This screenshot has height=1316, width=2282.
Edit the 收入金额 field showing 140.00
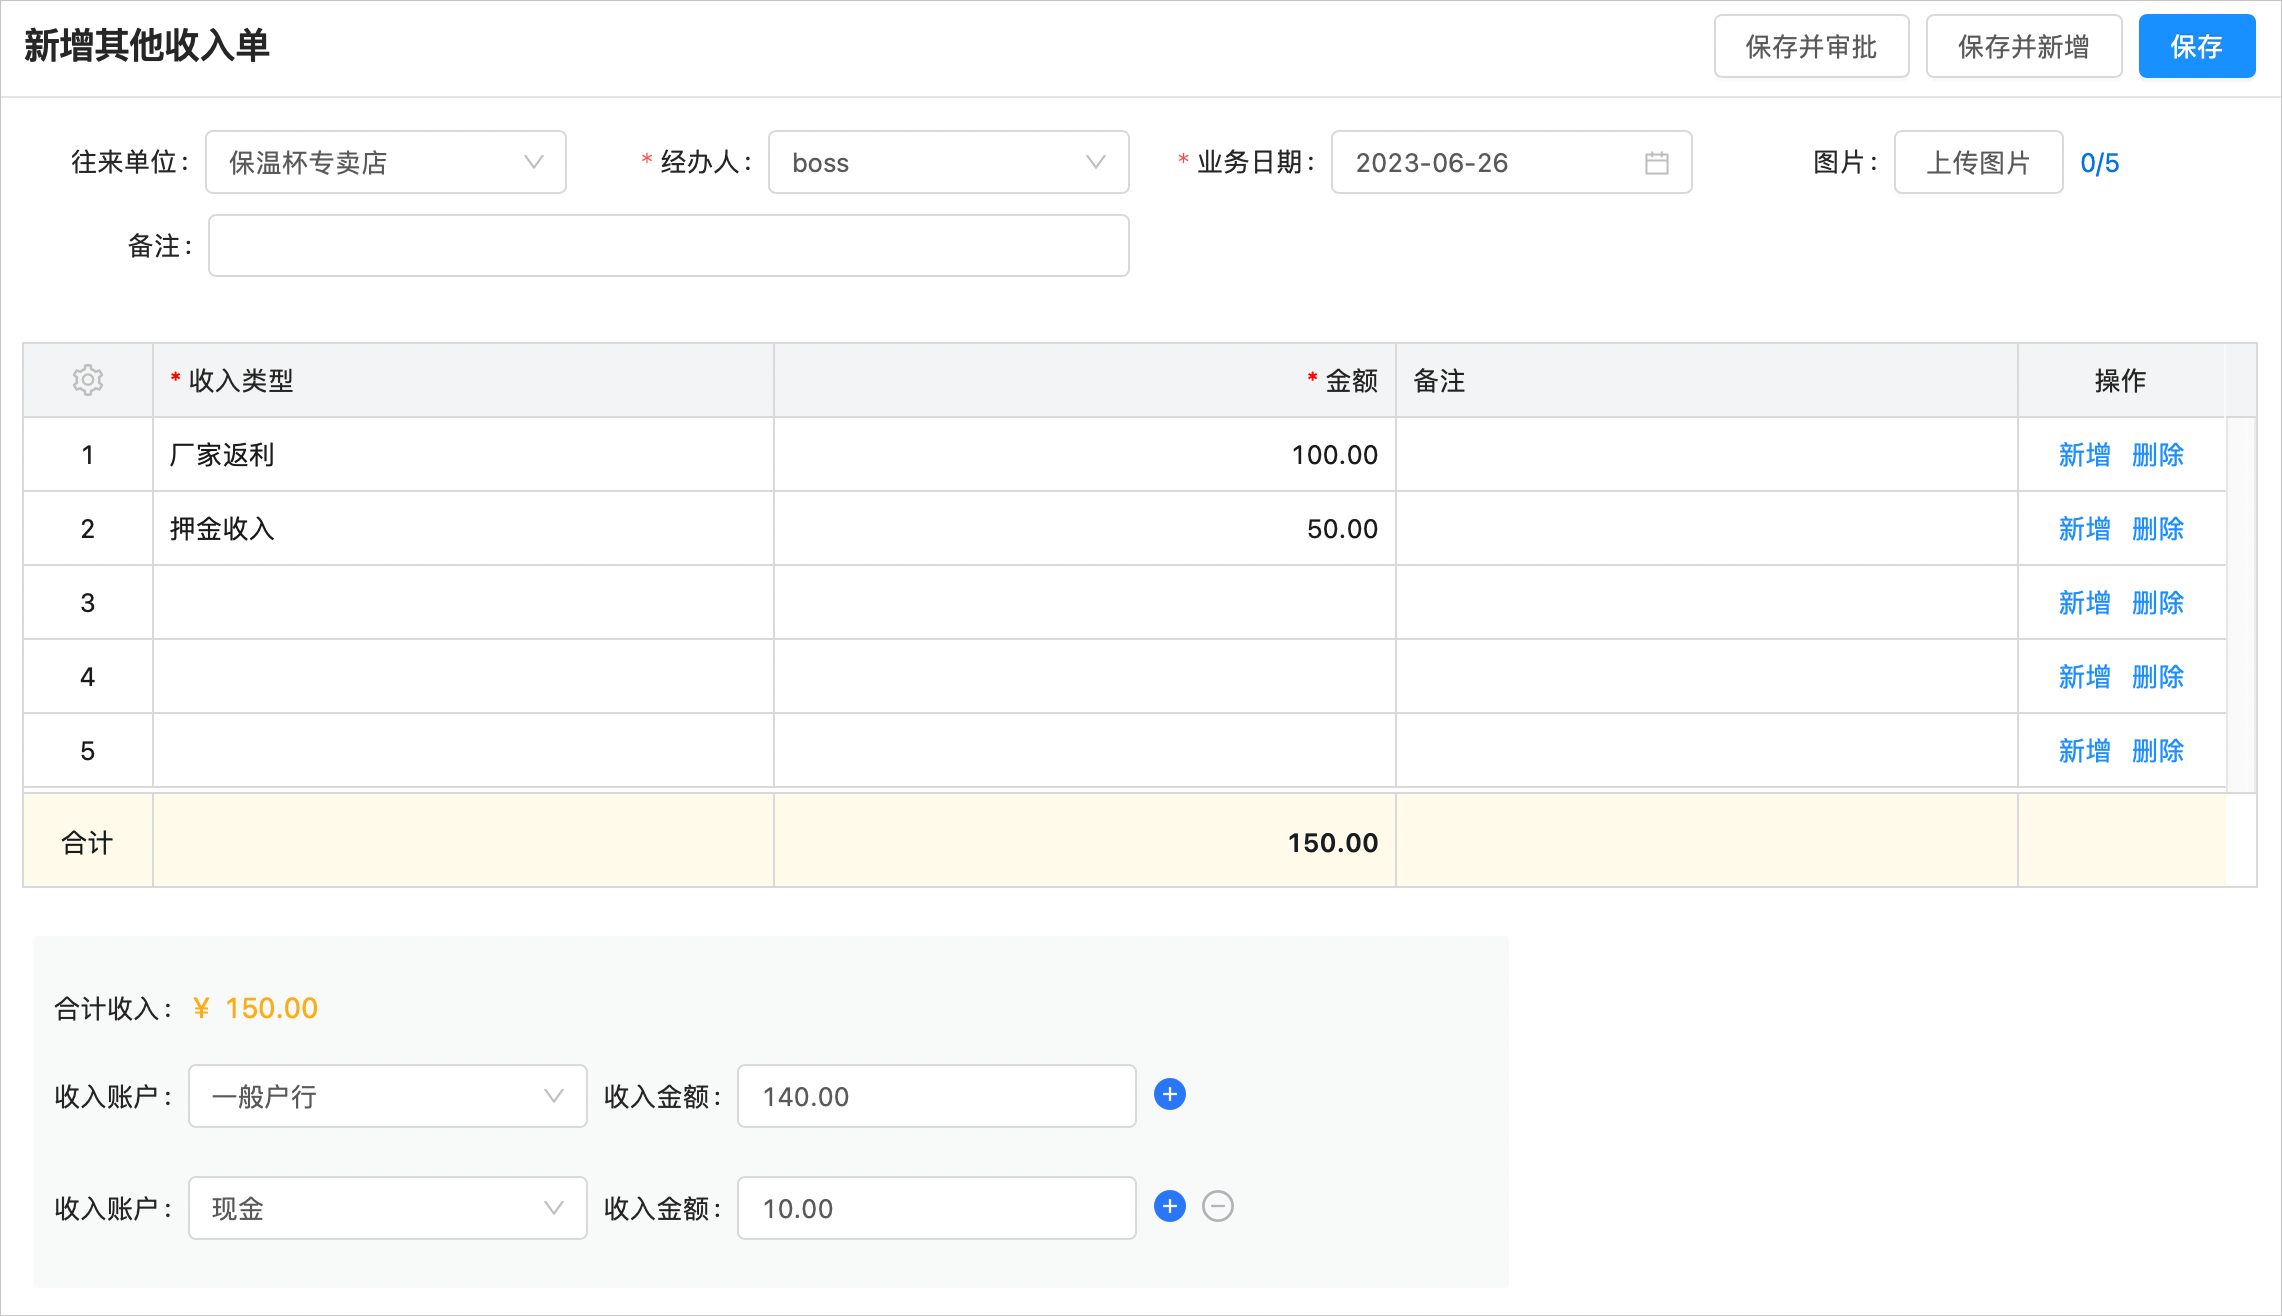pyautogui.click(x=937, y=1096)
